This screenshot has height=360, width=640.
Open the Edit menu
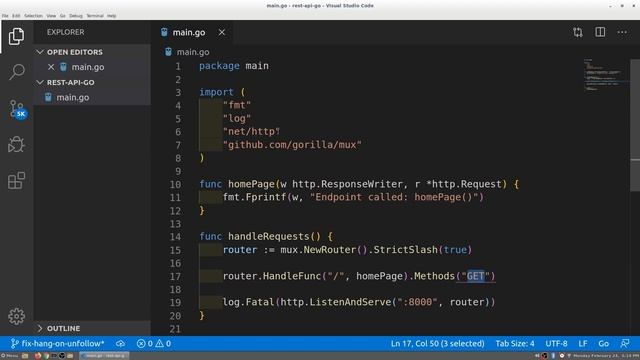(16, 16)
